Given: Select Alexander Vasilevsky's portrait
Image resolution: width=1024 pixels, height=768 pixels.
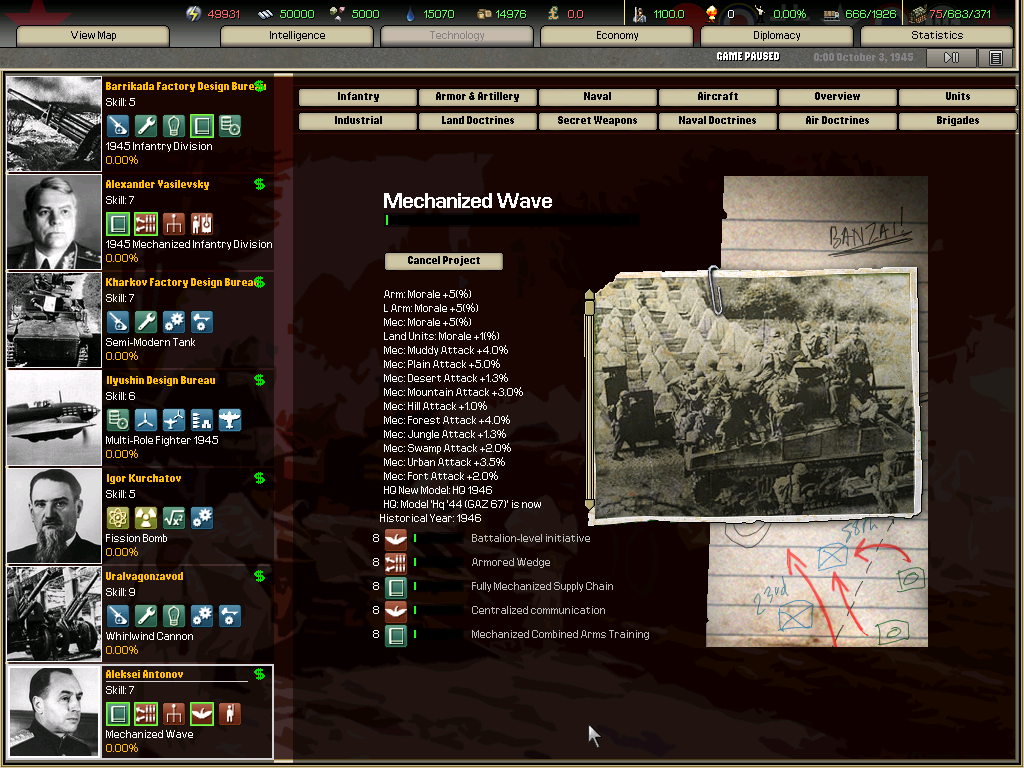Looking at the screenshot, I should (x=54, y=223).
